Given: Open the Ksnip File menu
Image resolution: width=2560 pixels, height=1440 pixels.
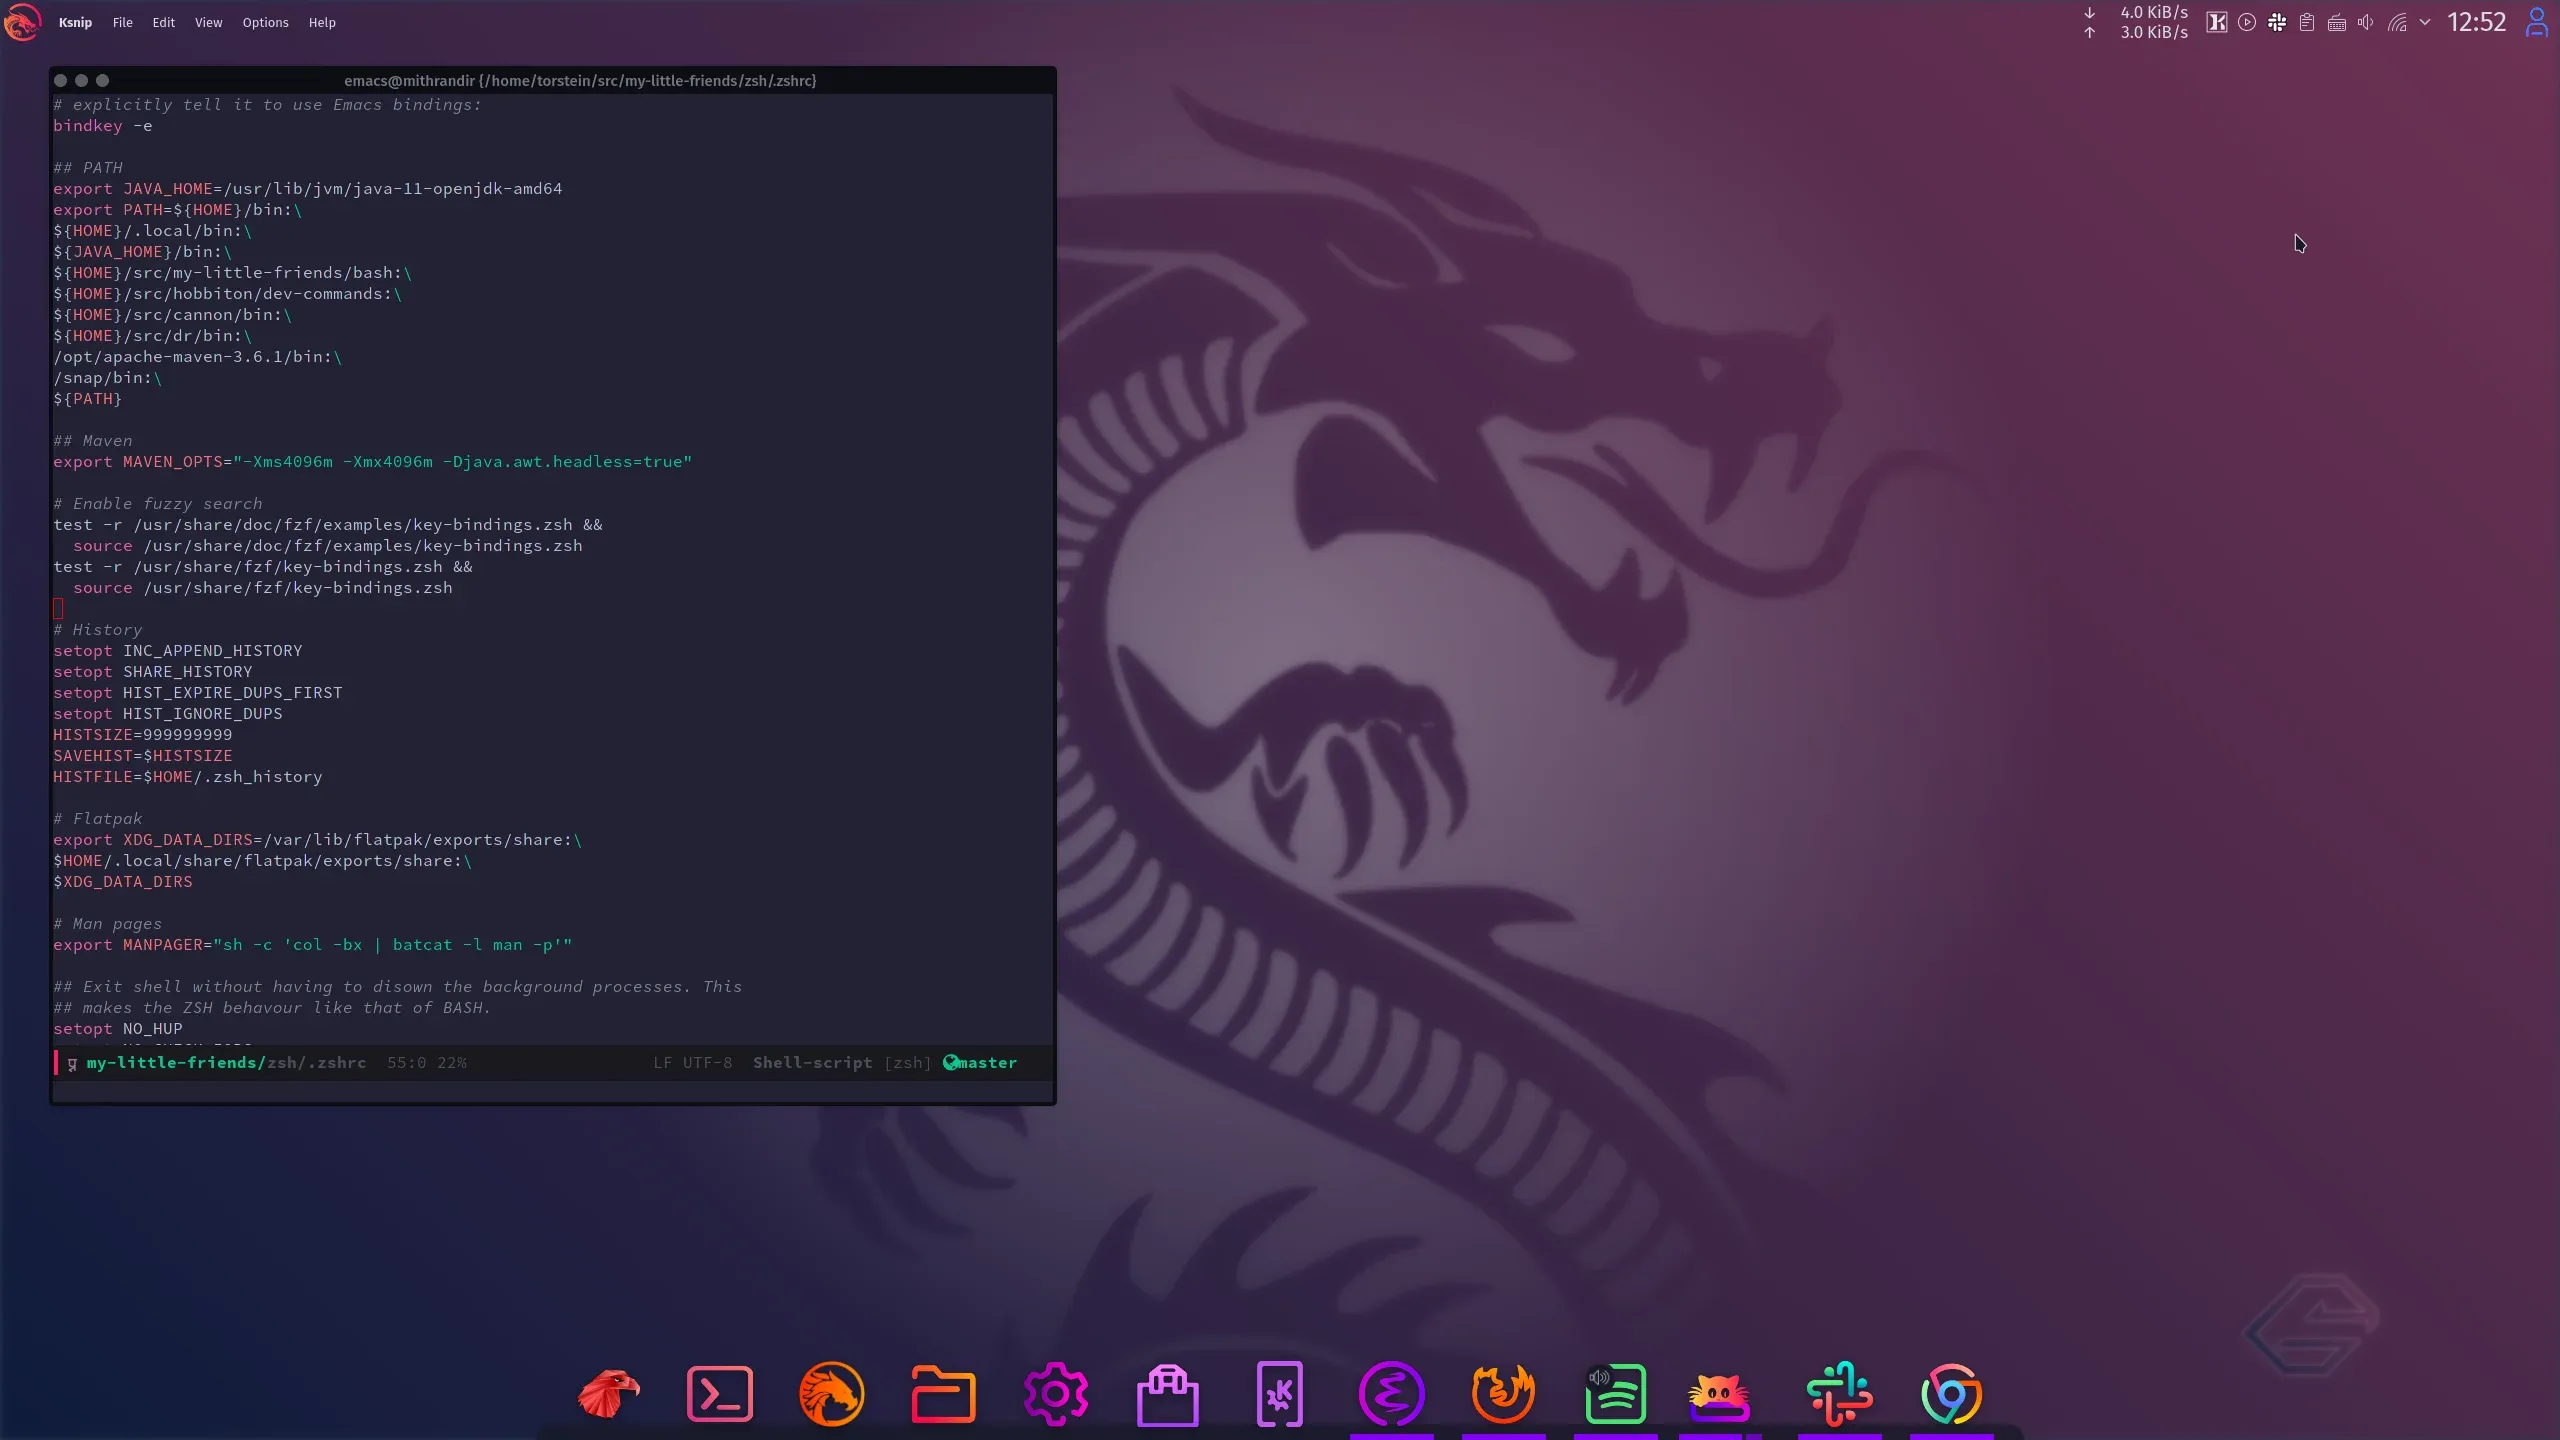Looking at the screenshot, I should click(122, 22).
